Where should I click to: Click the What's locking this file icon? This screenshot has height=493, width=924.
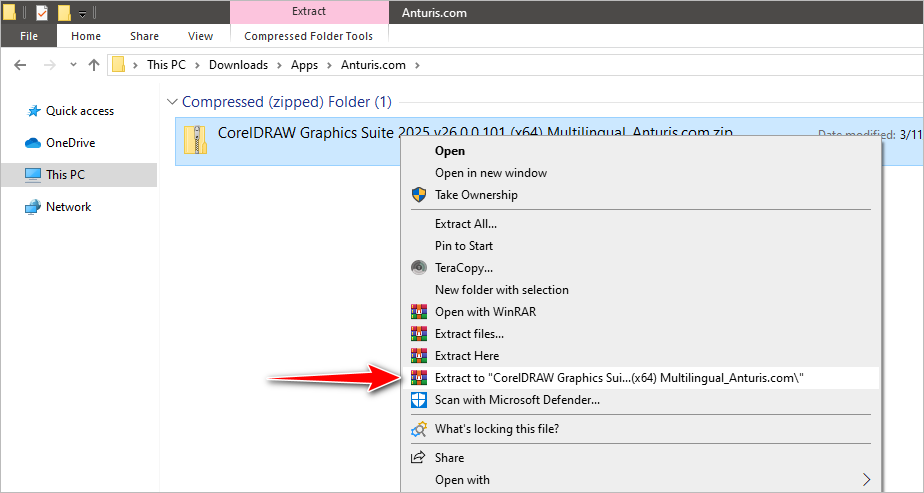(x=419, y=429)
